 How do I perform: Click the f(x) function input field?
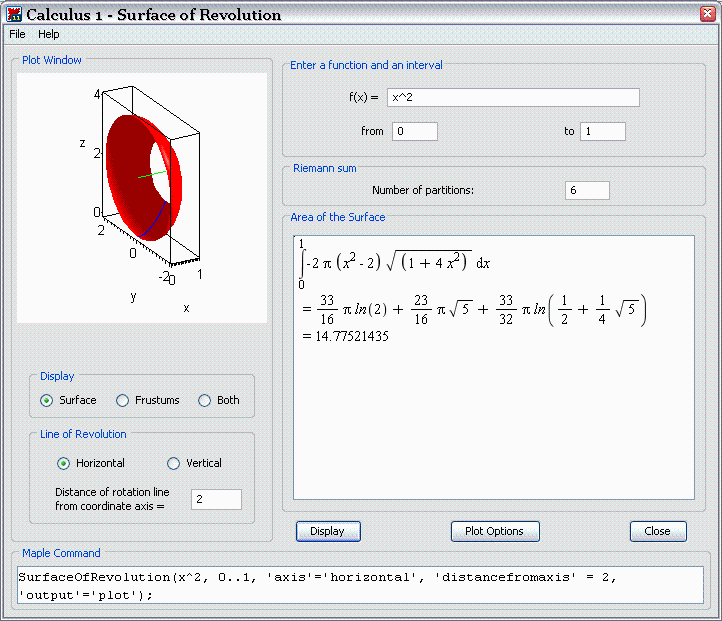pyautogui.click(x=512, y=97)
